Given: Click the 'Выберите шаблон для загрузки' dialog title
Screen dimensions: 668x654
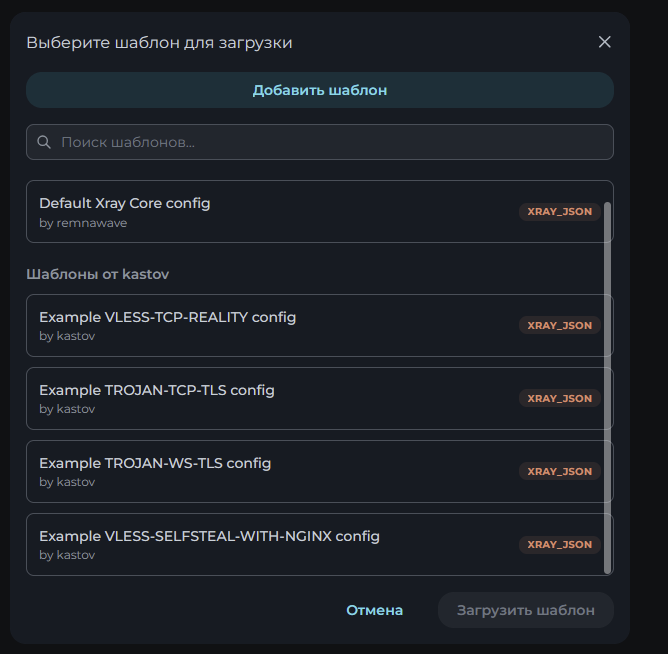Looking at the screenshot, I should [x=159, y=43].
